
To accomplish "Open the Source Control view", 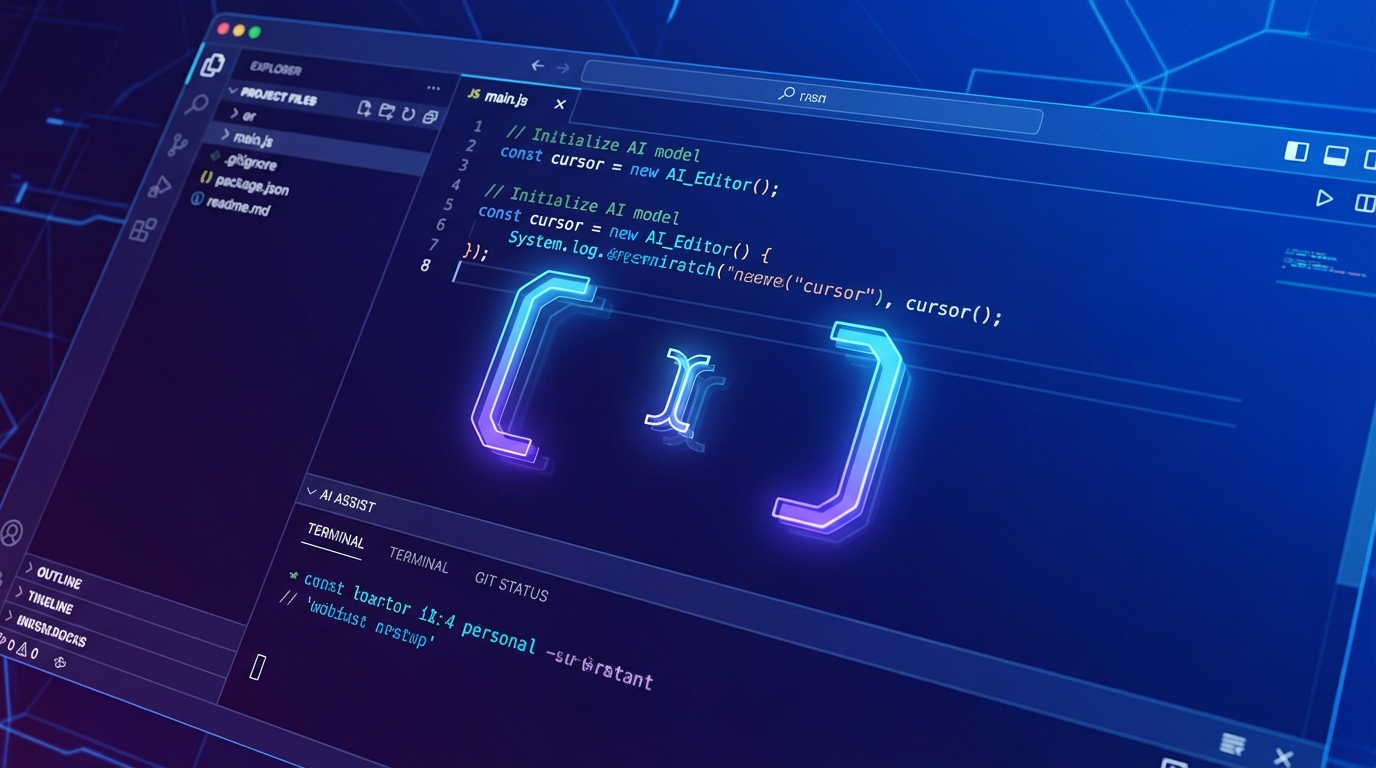I will pyautogui.click(x=178, y=145).
